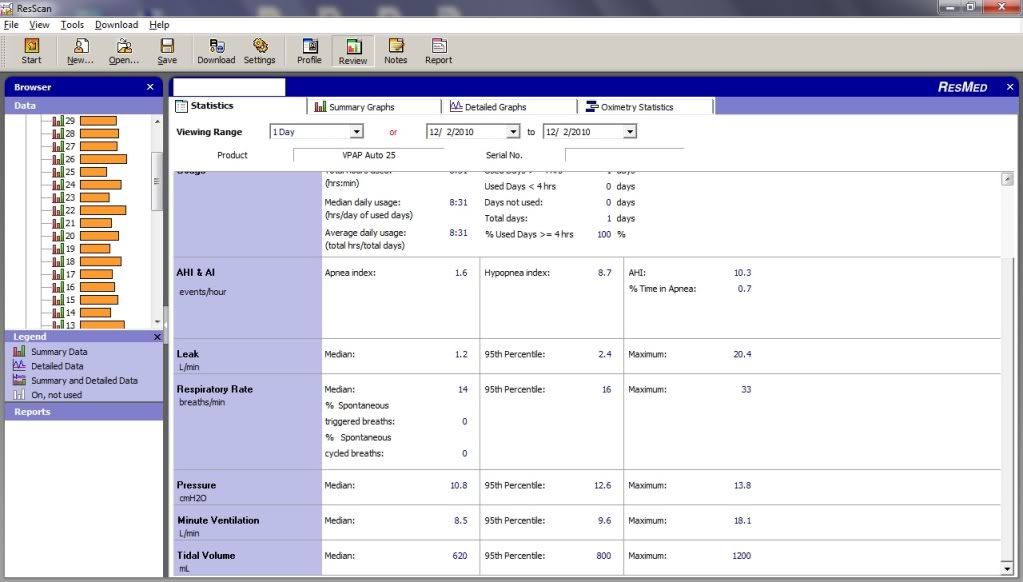Screen dimensions: 1023x582
Task: Select day 19 in the data browser
Action: [81, 249]
